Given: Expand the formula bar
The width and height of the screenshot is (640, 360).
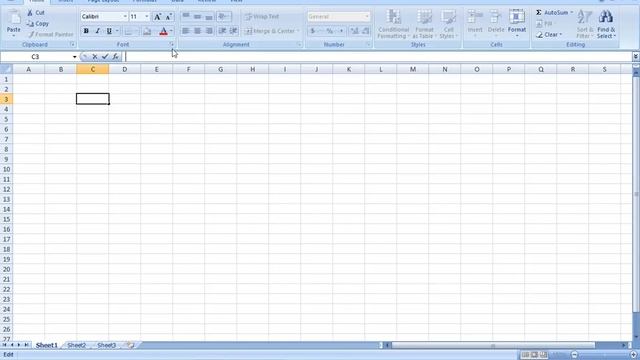Looking at the screenshot, I should [x=636, y=57].
